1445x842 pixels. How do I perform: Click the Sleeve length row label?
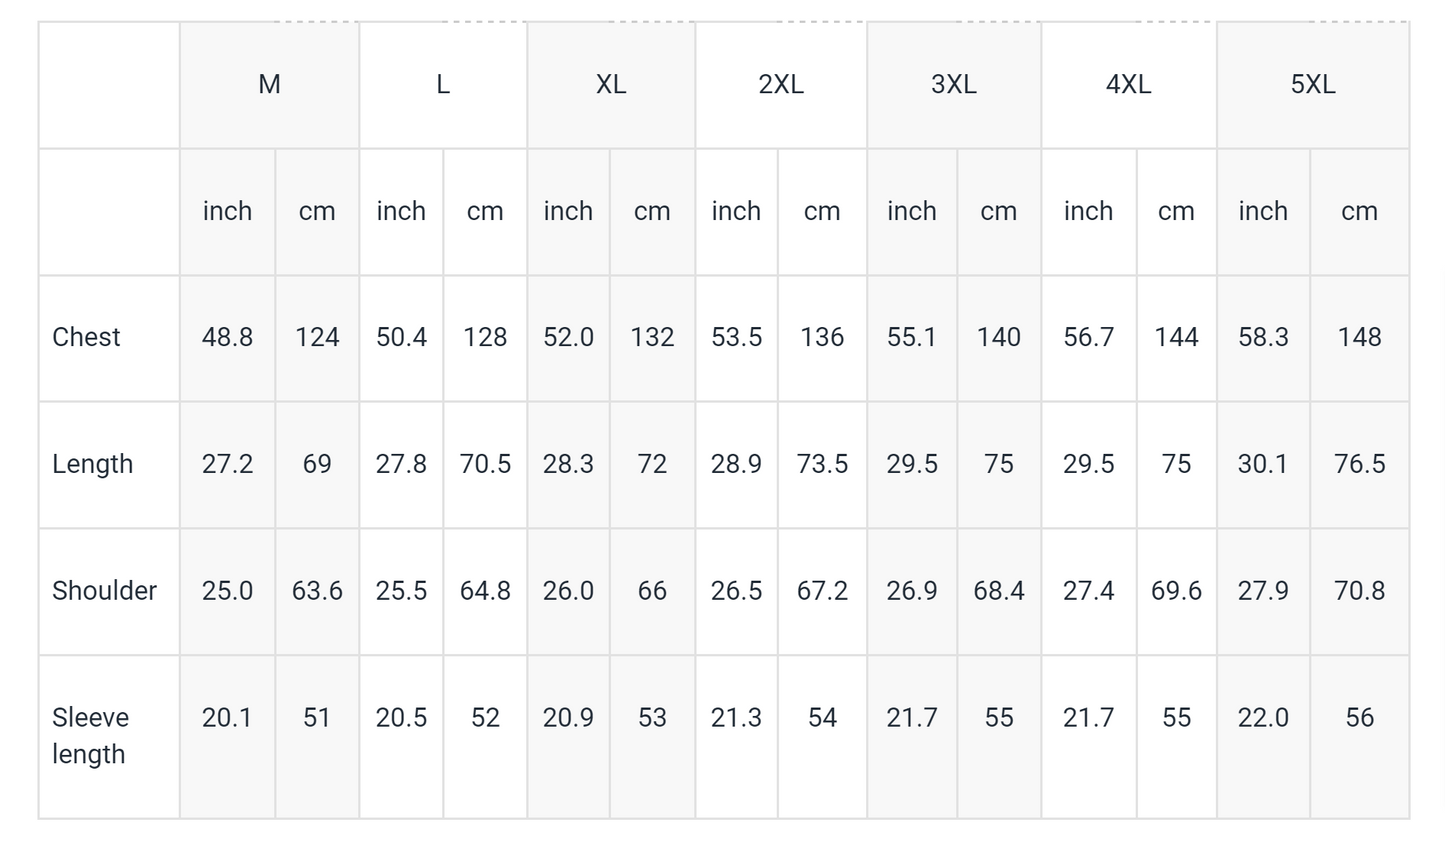point(90,735)
